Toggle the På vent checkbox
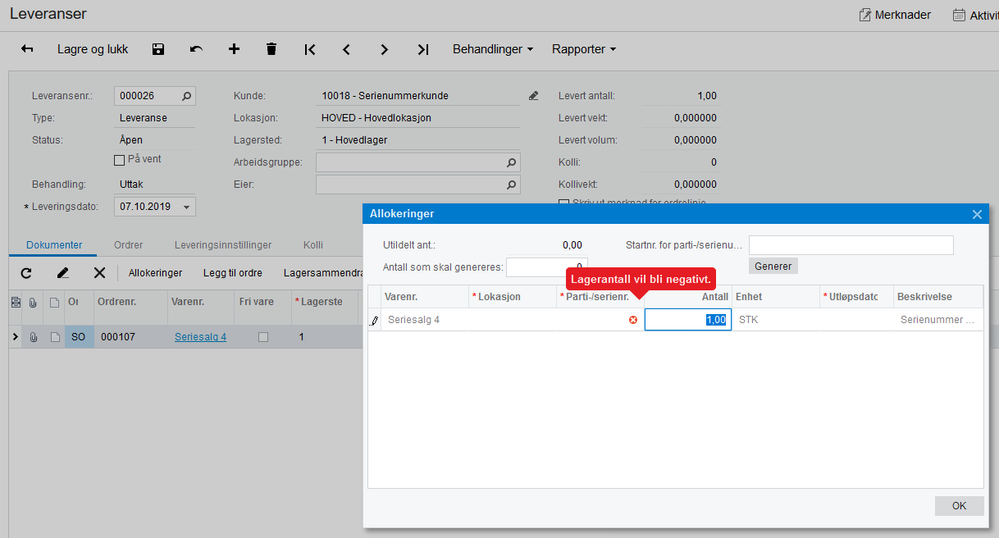The height and width of the screenshot is (538, 999). pos(119,160)
